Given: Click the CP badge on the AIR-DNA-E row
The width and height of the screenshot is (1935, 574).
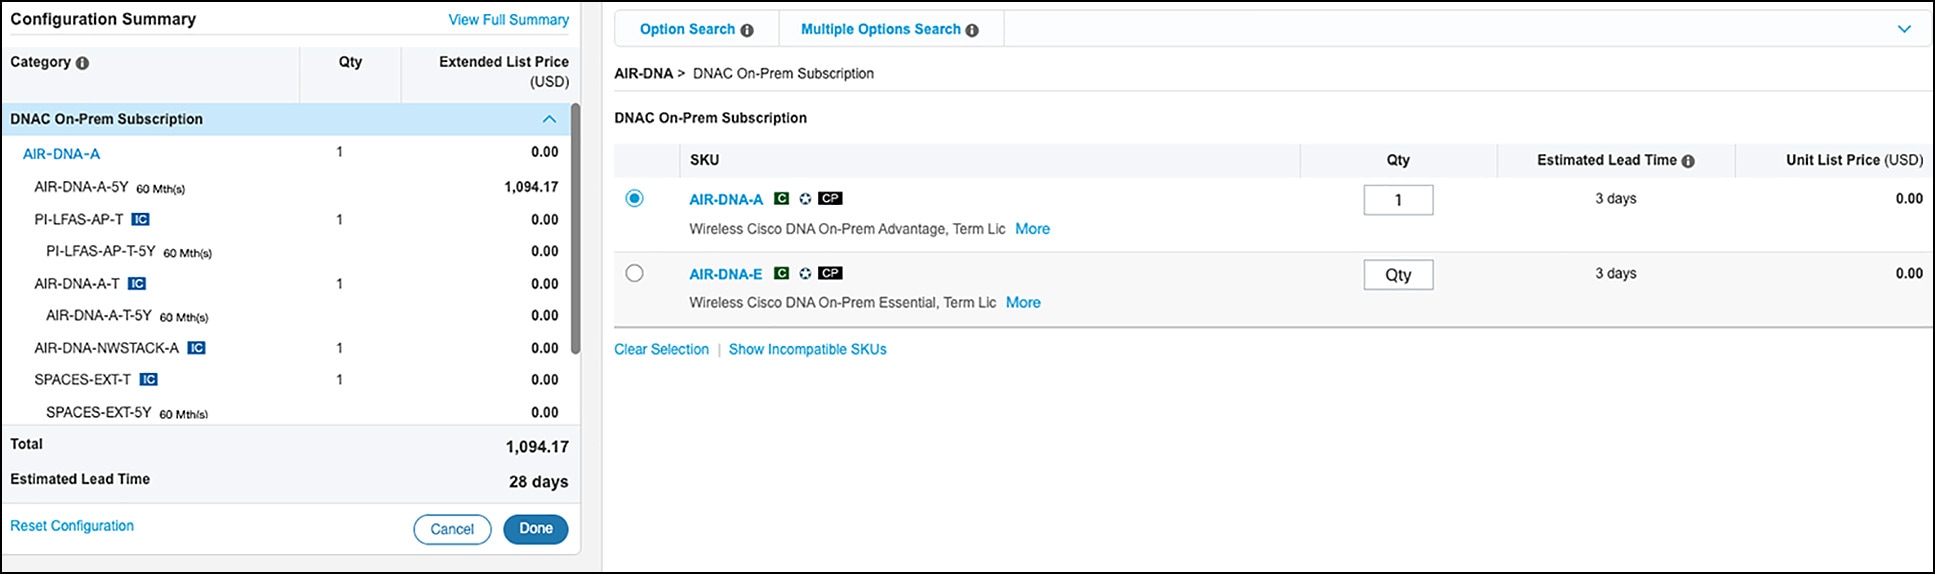Looking at the screenshot, I should (x=830, y=273).
